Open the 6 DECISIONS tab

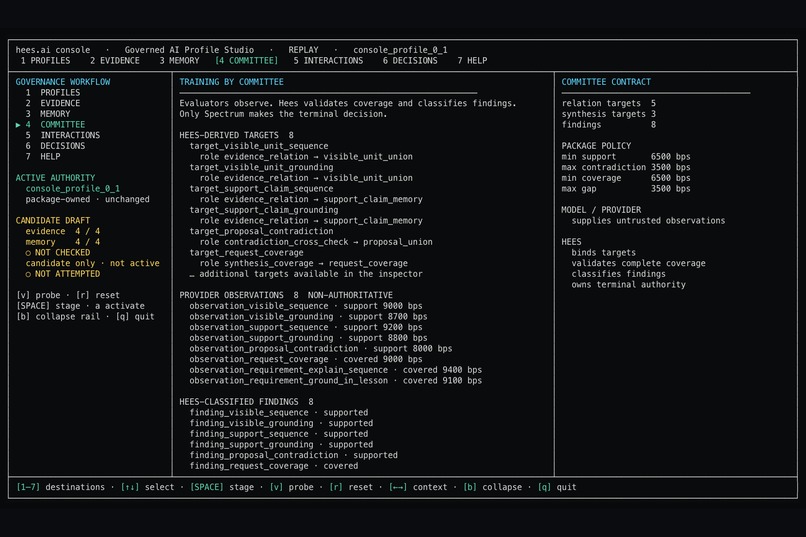coord(410,61)
